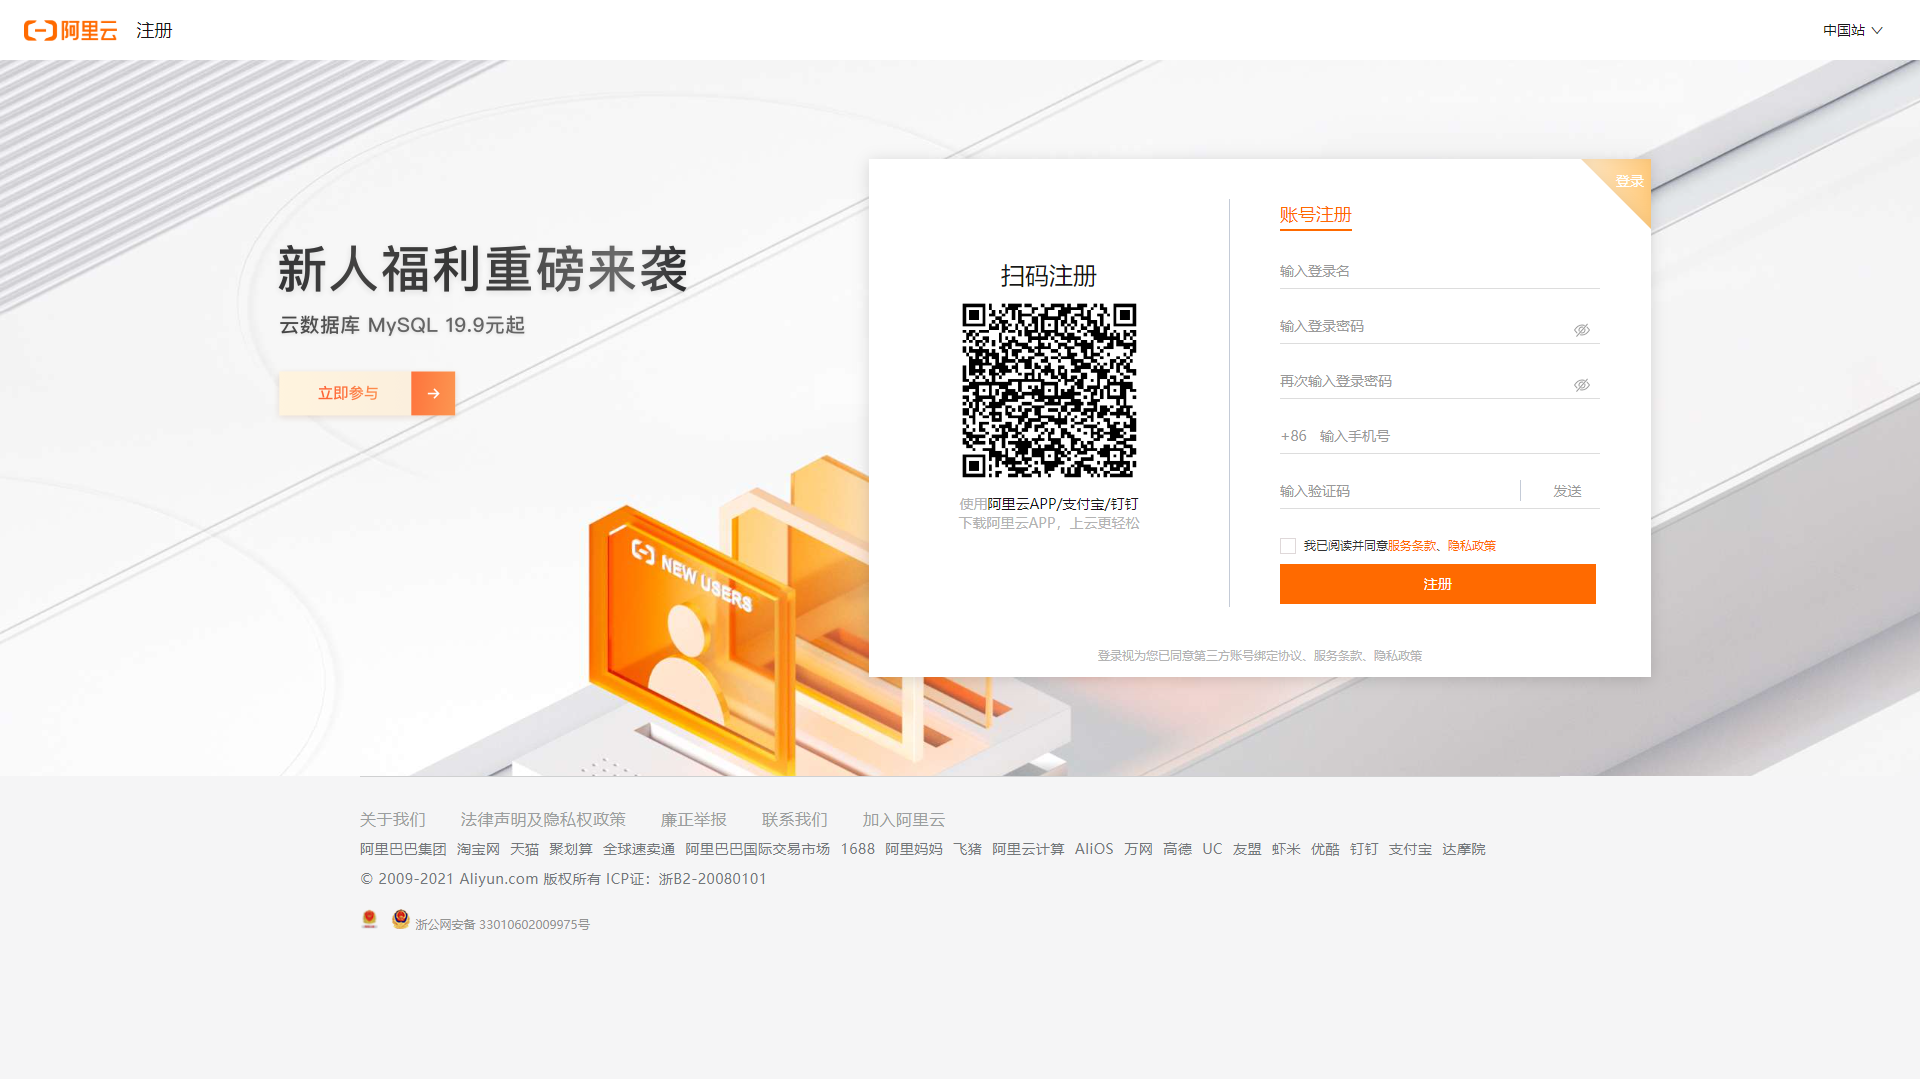Click the first red badge icon in footer
The image size is (1920, 1079).
click(x=369, y=919)
